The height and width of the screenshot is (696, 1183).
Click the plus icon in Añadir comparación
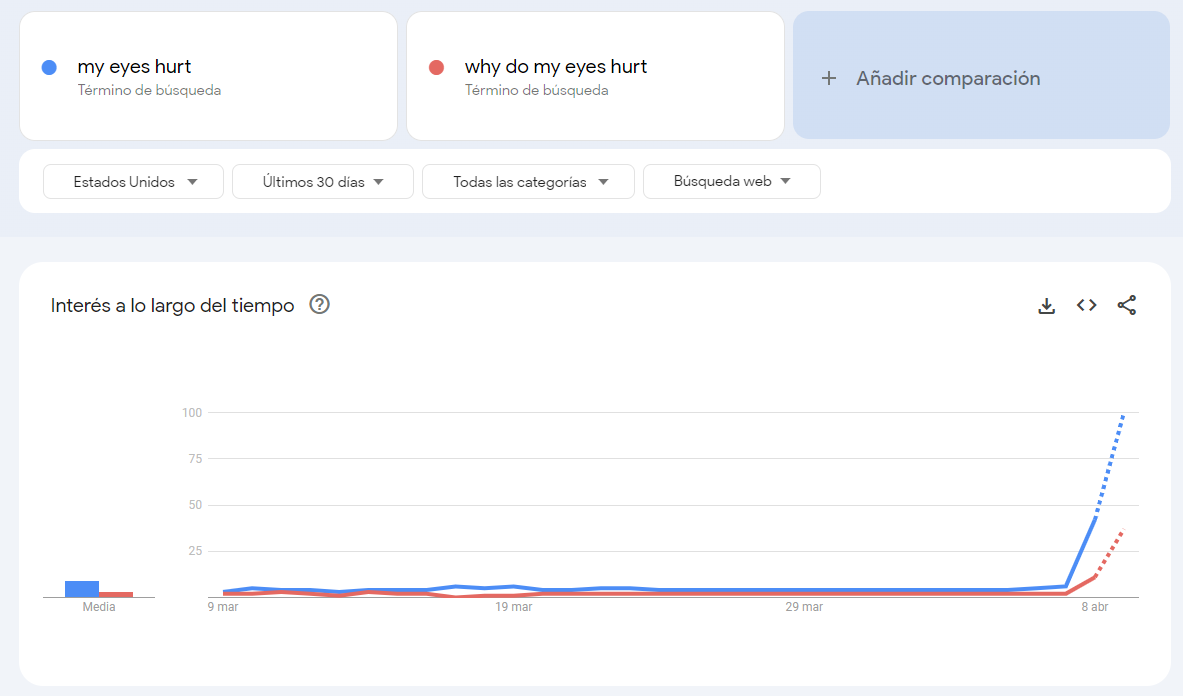tap(828, 78)
